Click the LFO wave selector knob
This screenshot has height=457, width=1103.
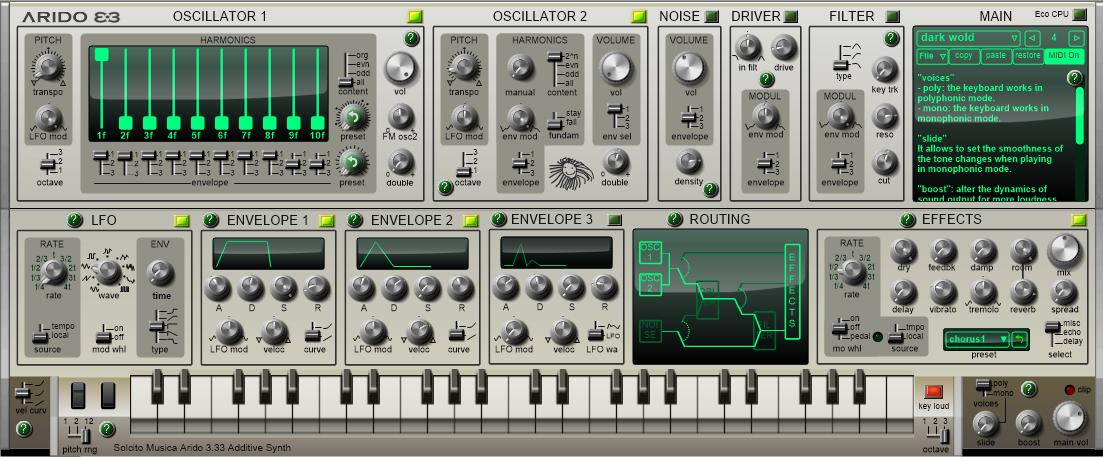(x=107, y=271)
